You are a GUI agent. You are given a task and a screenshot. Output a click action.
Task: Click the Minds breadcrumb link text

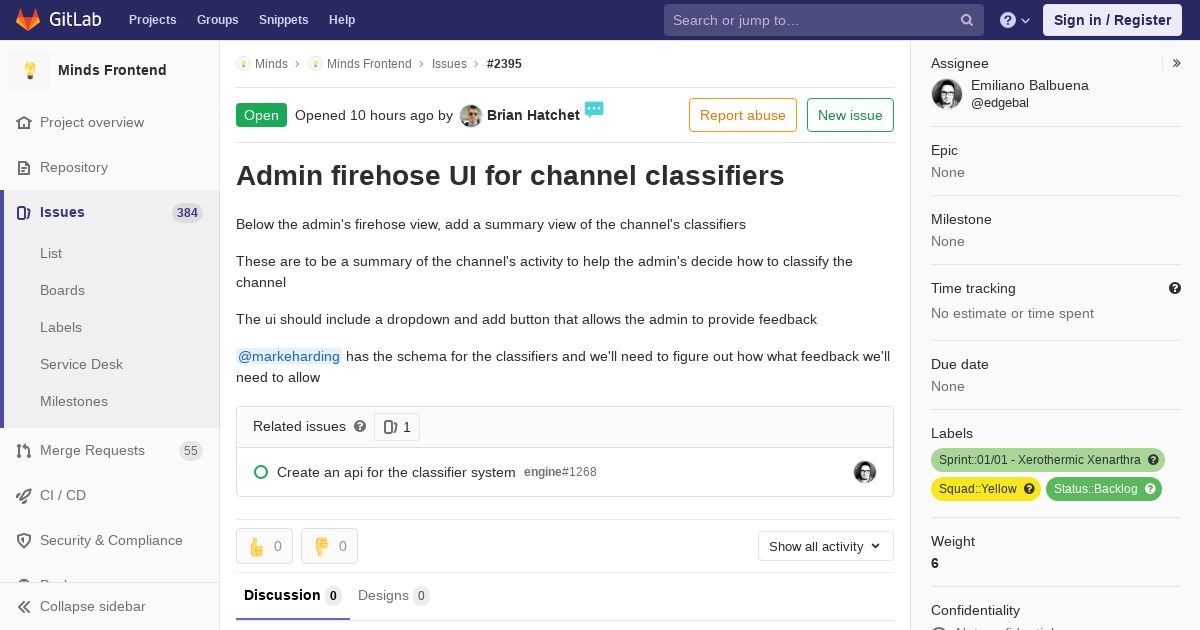tap(271, 63)
